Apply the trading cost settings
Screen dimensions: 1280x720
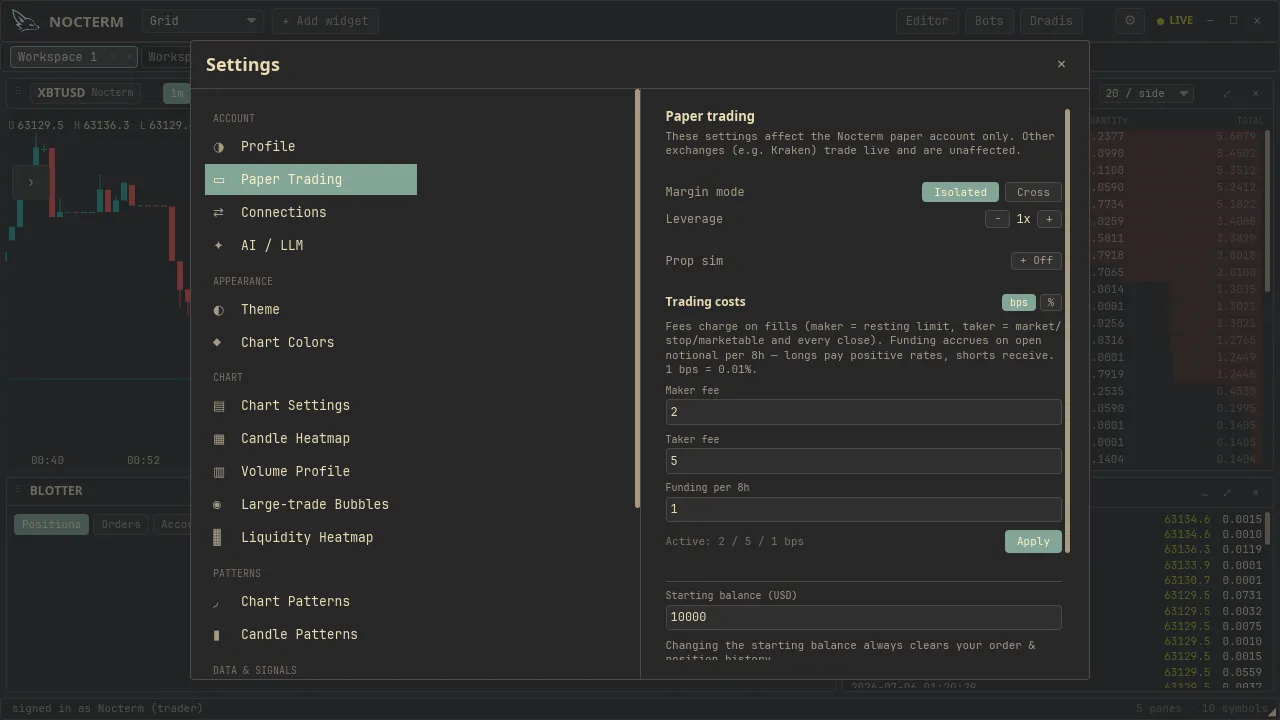click(1033, 541)
